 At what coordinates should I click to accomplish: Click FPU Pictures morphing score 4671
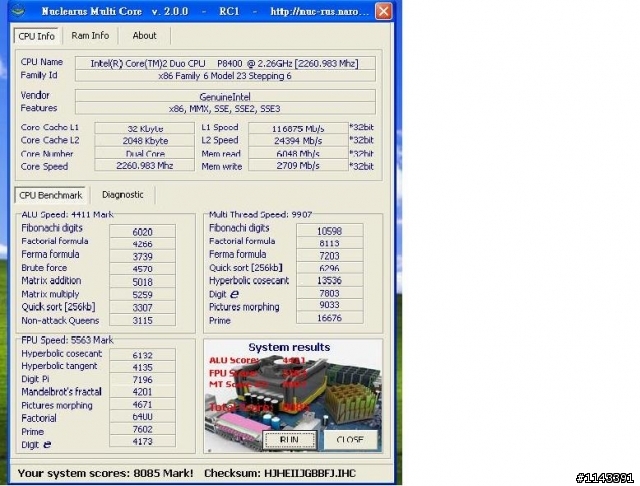coord(142,404)
